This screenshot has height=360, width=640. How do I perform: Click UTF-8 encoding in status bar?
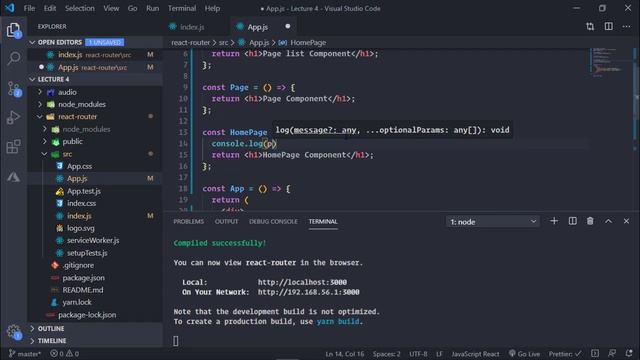click(x=418, y=354)
